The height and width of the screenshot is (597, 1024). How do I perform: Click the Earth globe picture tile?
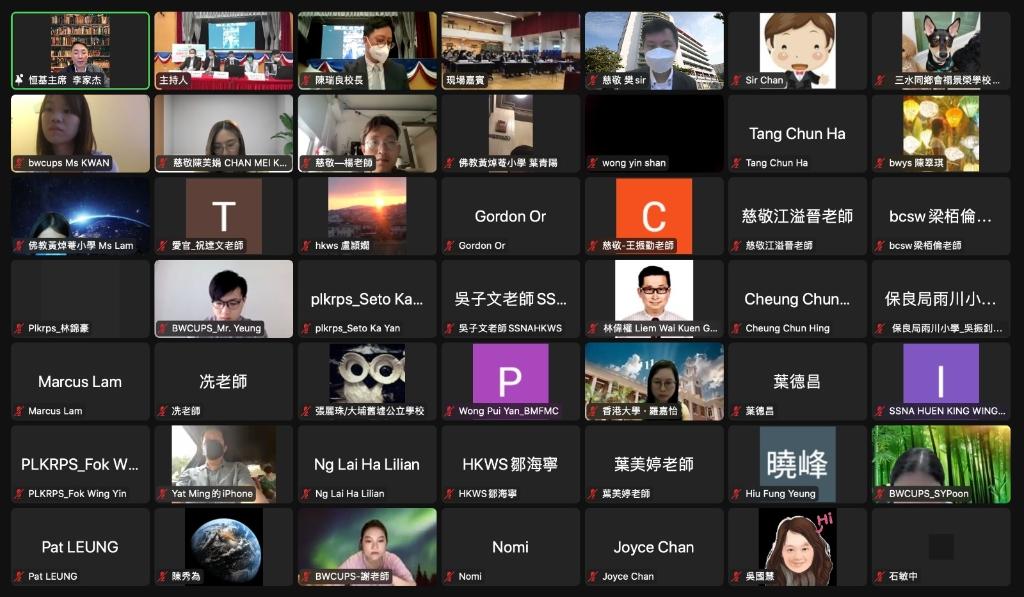coord(224,546)
